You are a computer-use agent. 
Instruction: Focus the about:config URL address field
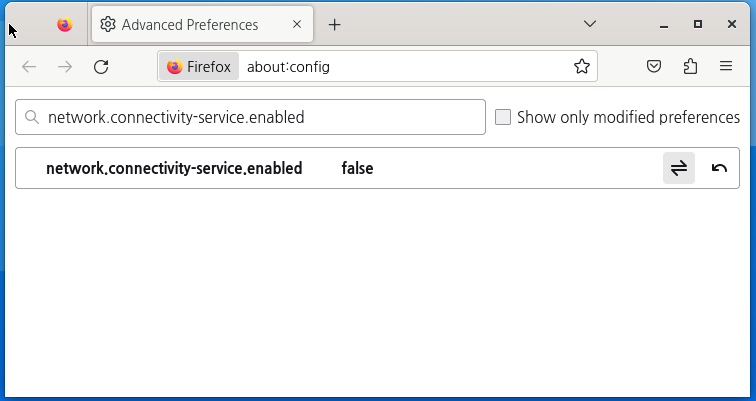pos(405,67)
